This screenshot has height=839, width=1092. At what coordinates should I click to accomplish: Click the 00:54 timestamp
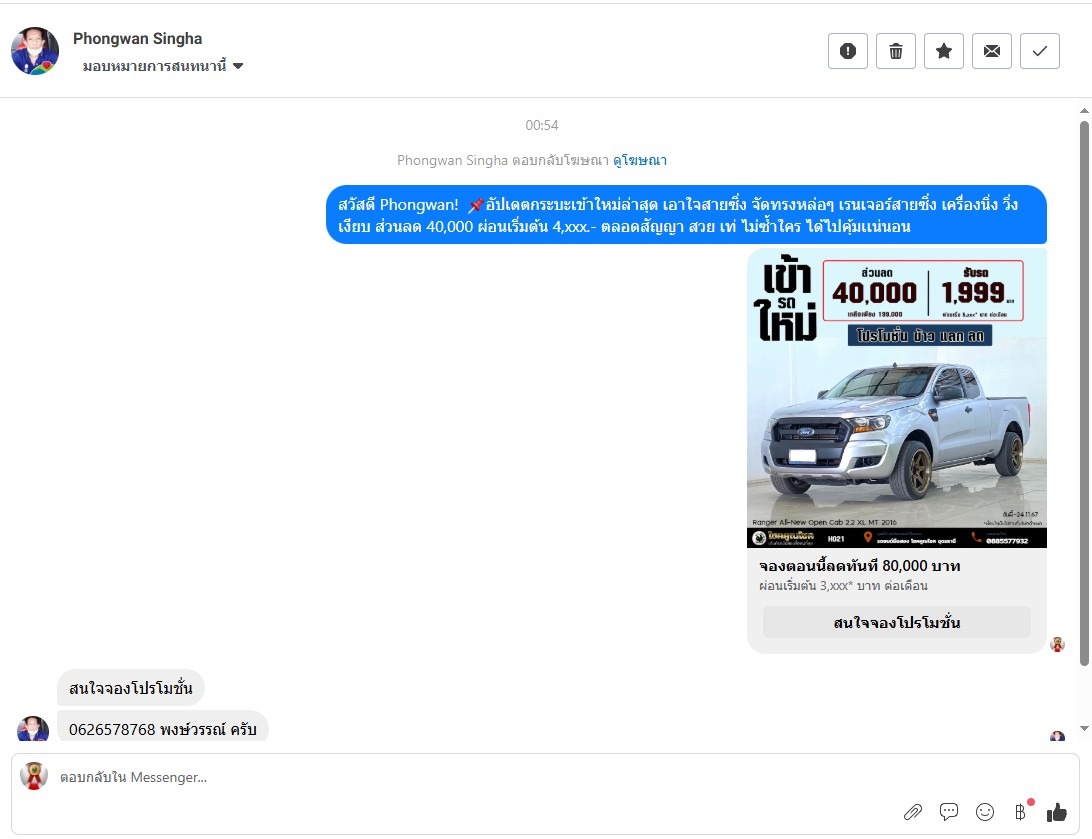(x=542, y=125)
